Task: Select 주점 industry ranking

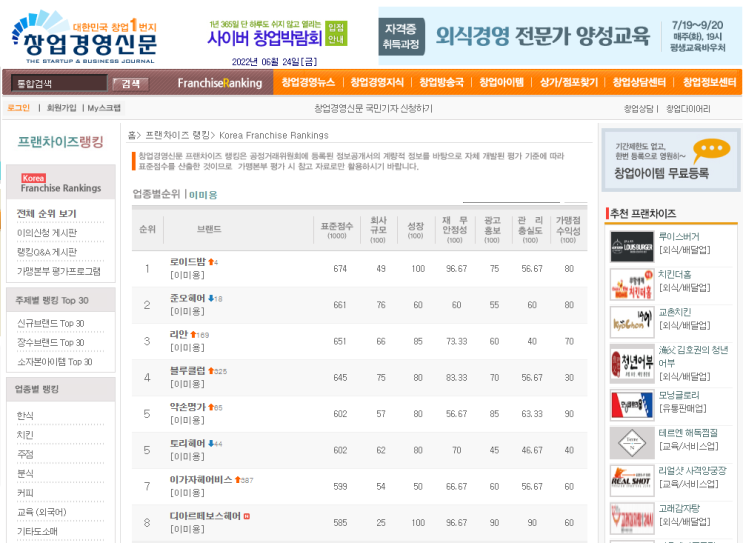Action: 25,454
